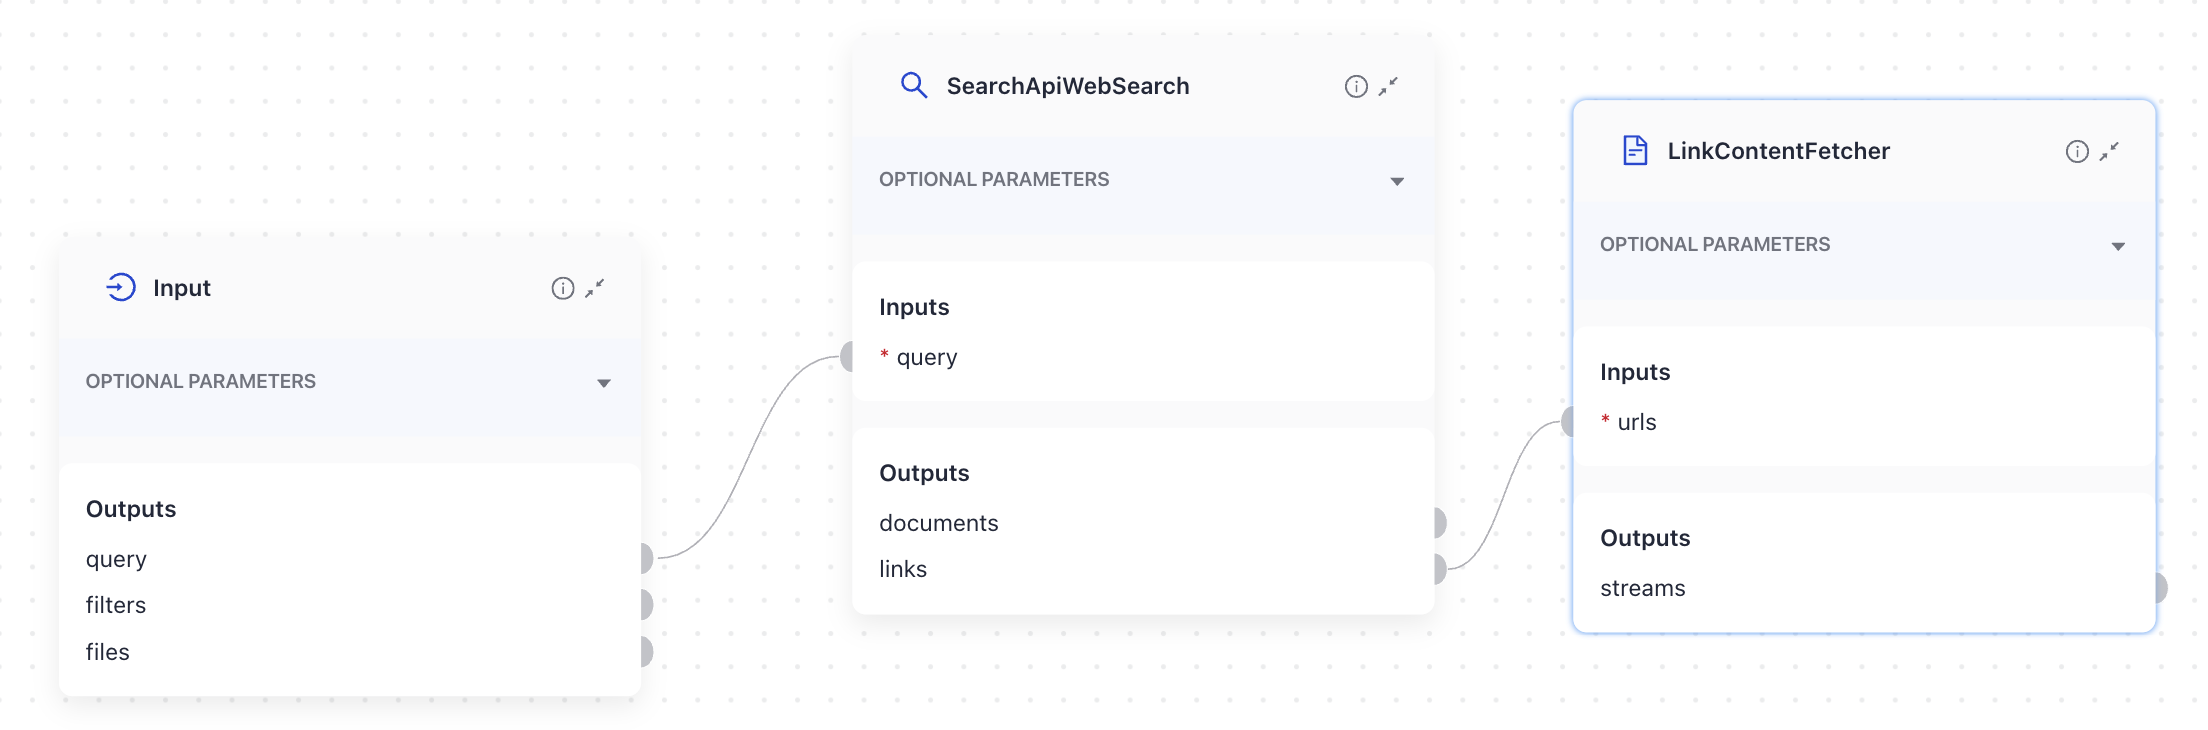The image size is (2208, 730).
Task: Click the info icon on LinkContentFetcher node
Action: tap(2075, 151)
